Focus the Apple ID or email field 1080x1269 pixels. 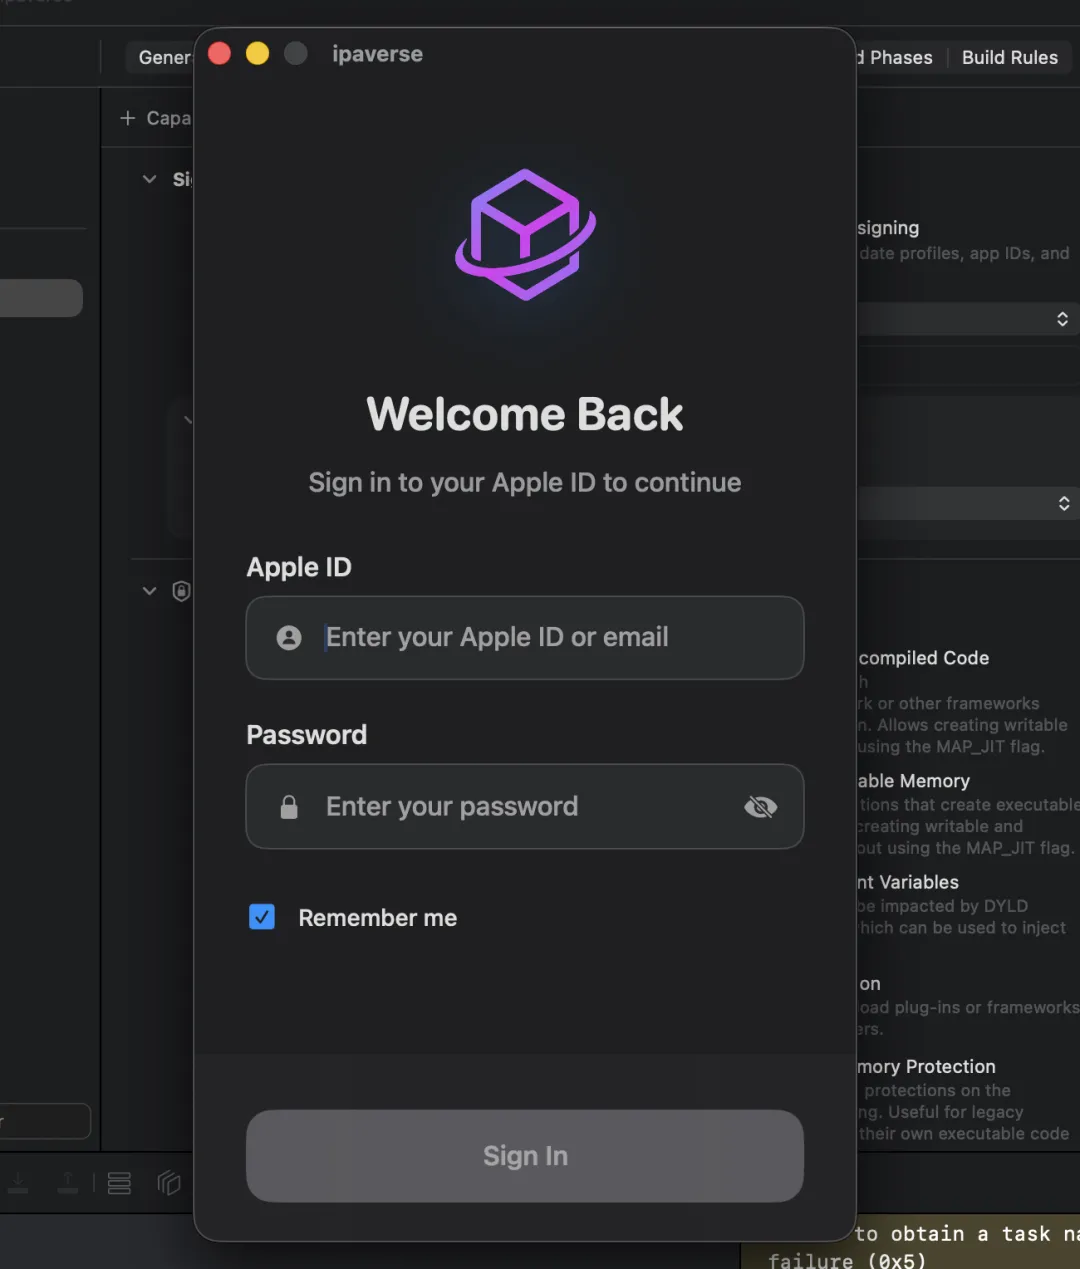tap(525, 638)
